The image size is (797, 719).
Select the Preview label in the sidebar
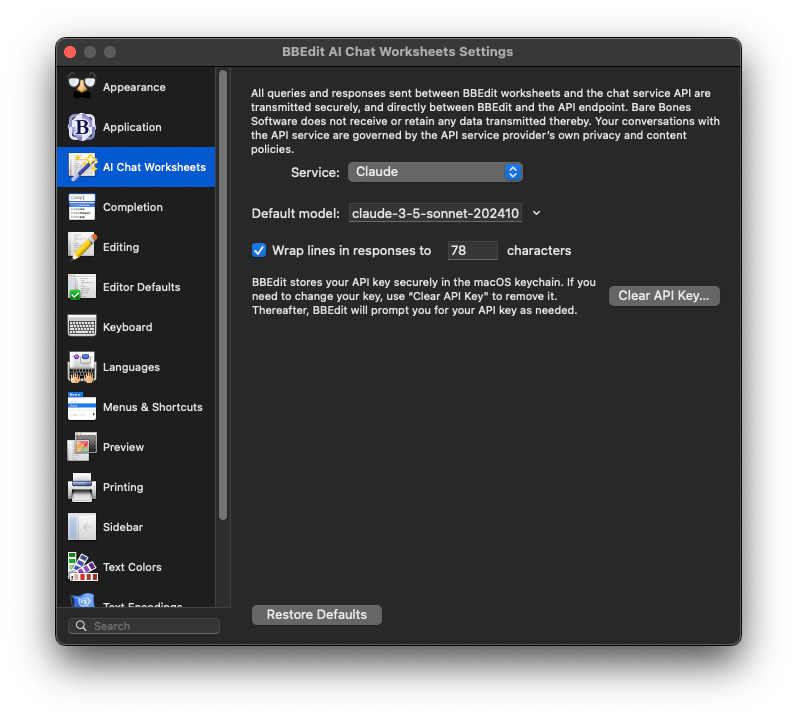124,447
